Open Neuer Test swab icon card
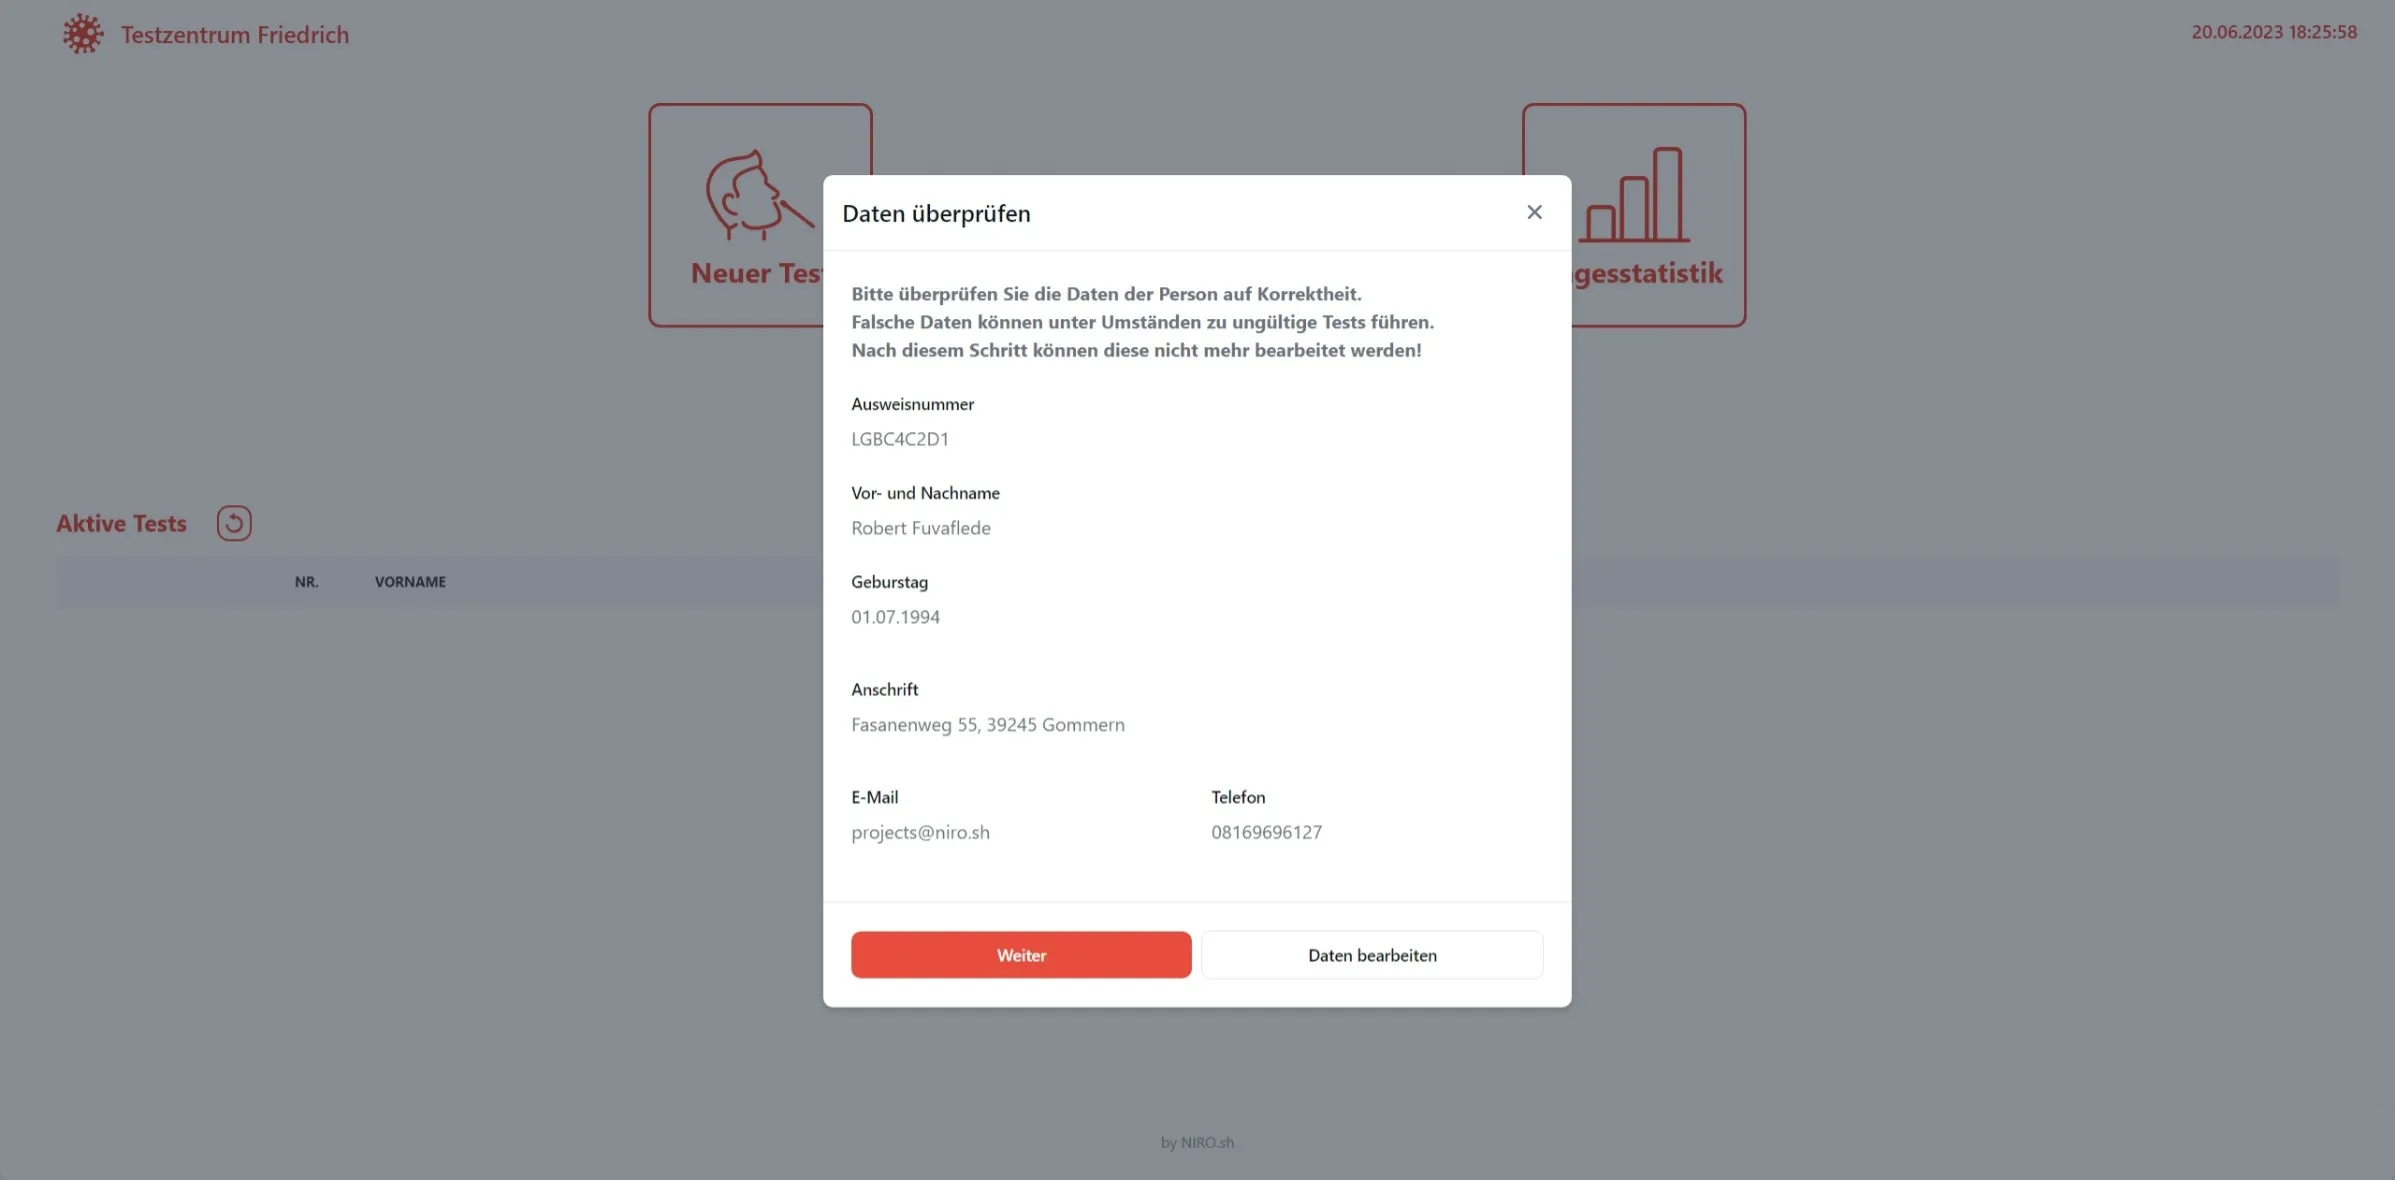The image size is (2395, 1180). point(760,215)
